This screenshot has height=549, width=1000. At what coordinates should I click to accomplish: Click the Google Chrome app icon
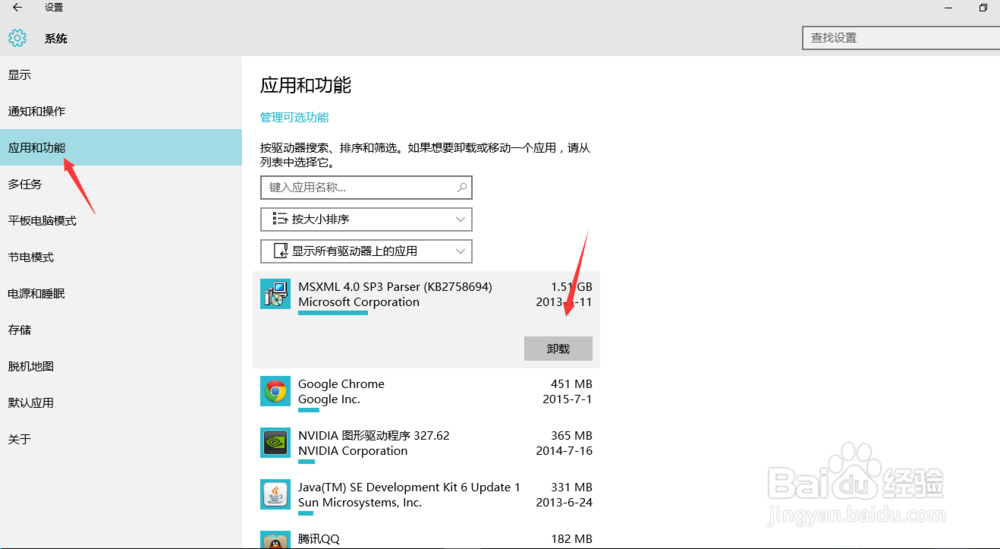coord(276,392)
